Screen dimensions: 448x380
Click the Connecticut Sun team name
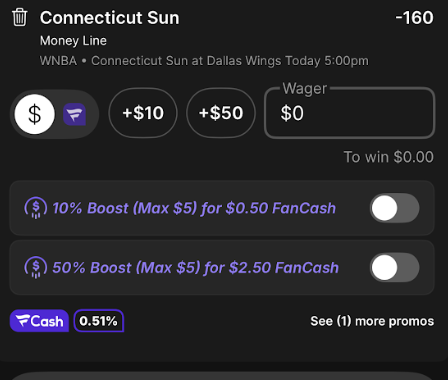[x=110, y=18]
